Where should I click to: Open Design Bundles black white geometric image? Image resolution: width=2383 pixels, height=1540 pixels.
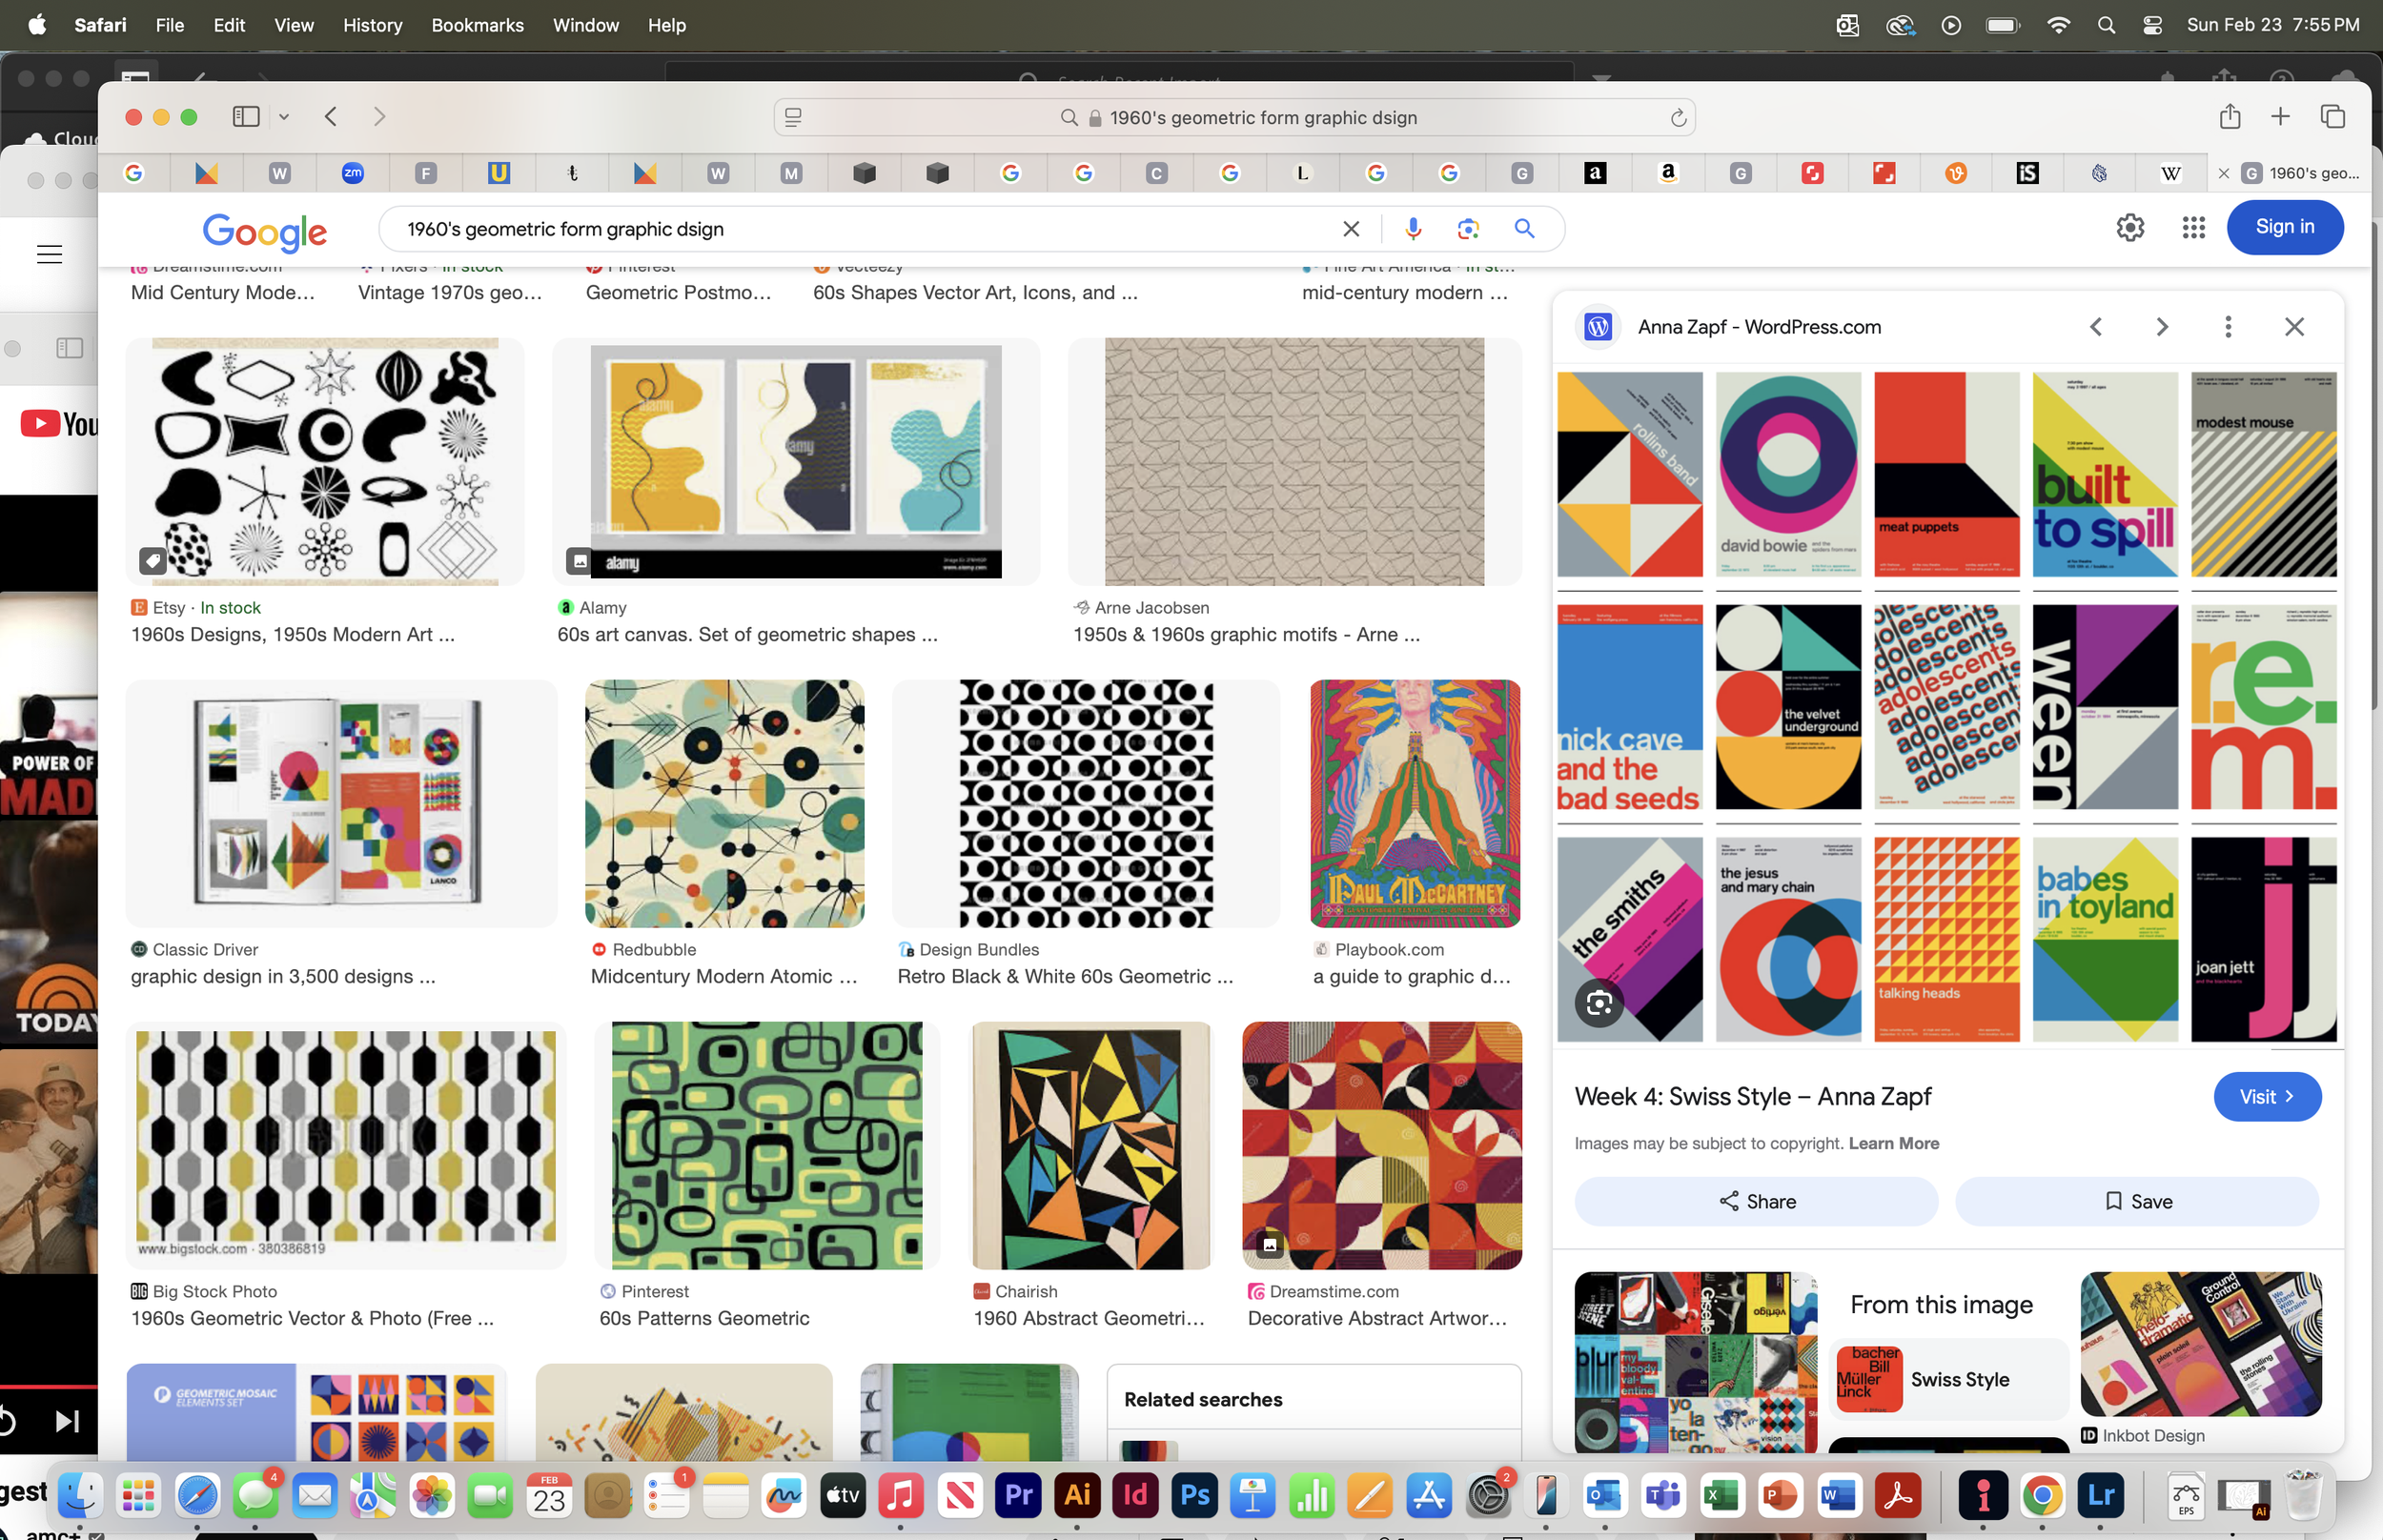coord(1086,804)
